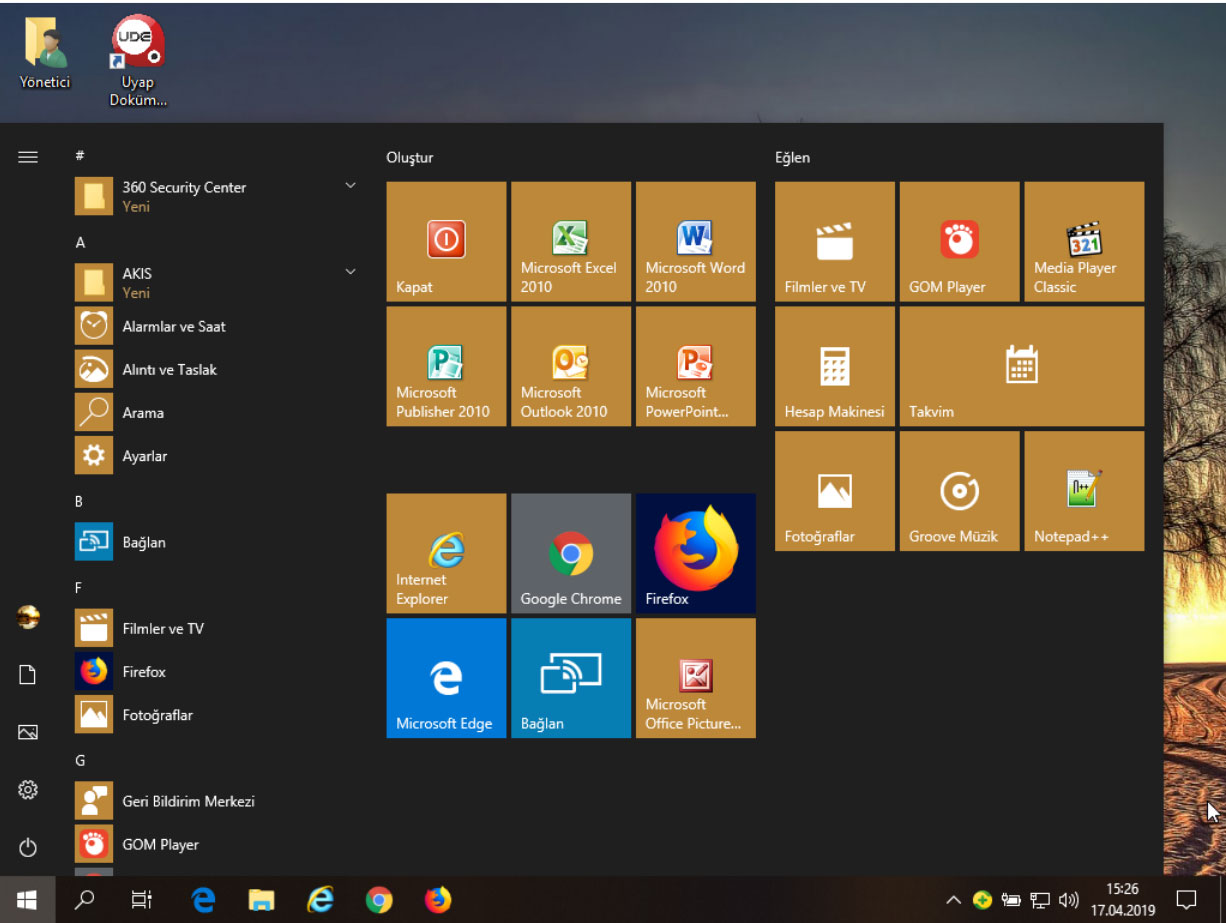The height and width of the screenshot is (923, 1226).
Task: Open the Hesap Makinesi tile
Action: click(835, 366)
